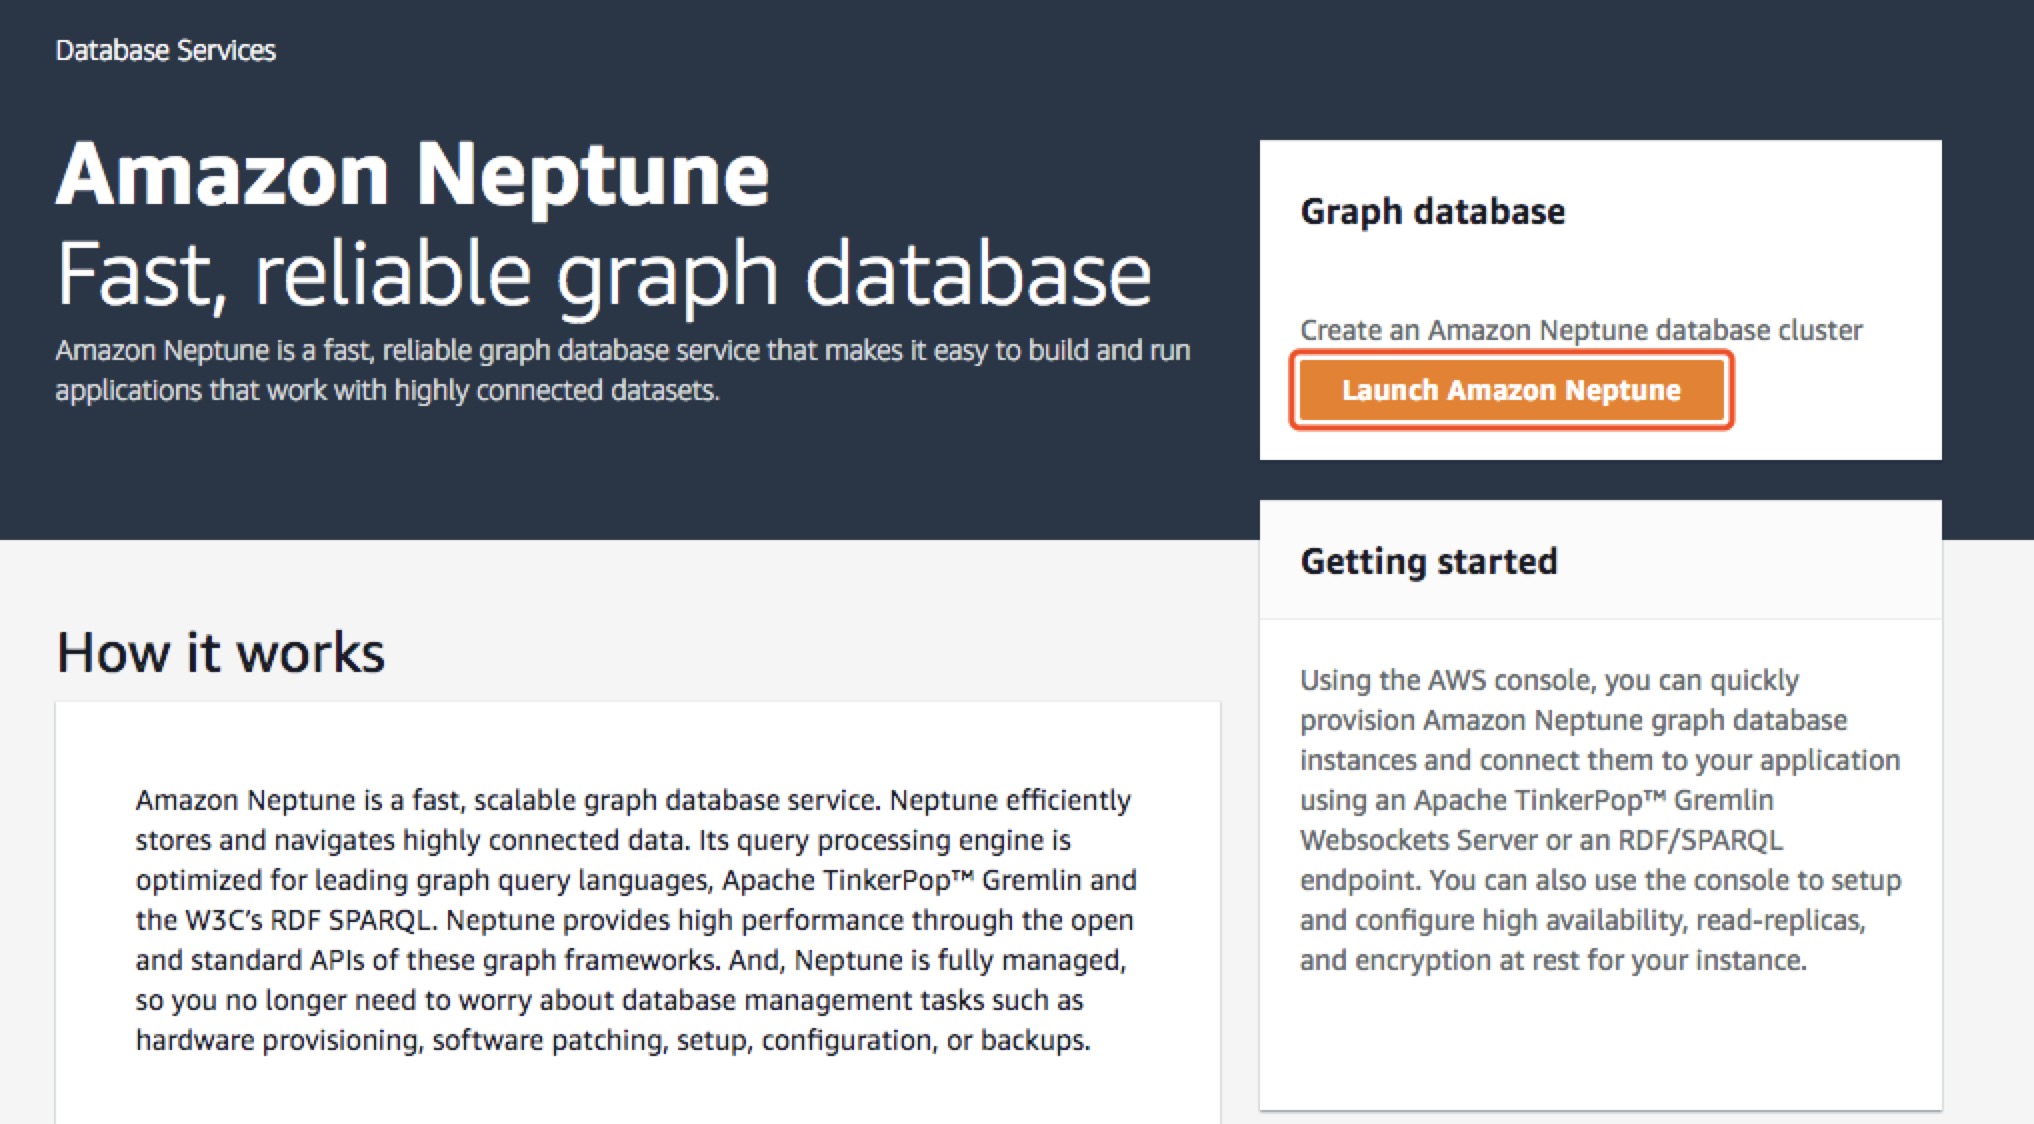Click the words RDF/SPARQL in Getting started
The image size is (2034, 1124).
[x=1699, y=840]
